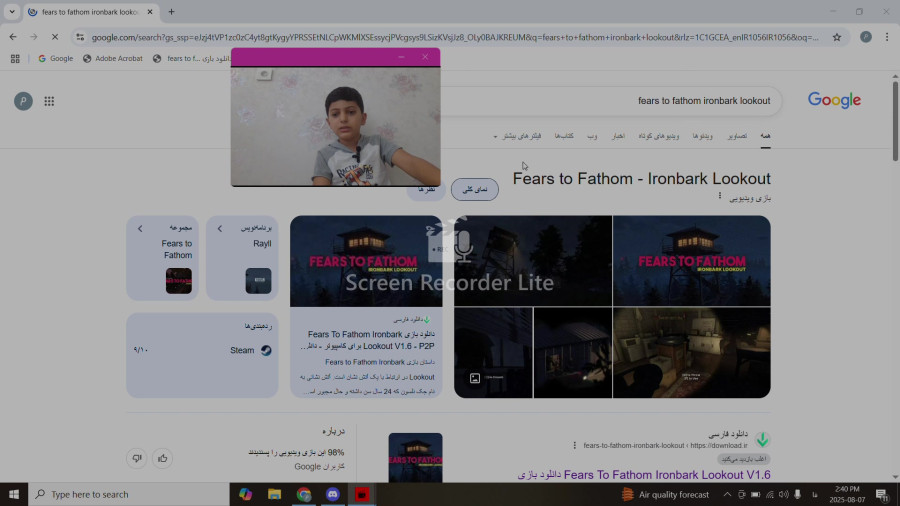The image size is (900, 506).
Task: Switch to the ویدیوها videos tab
Action: (x=703, y=137)
